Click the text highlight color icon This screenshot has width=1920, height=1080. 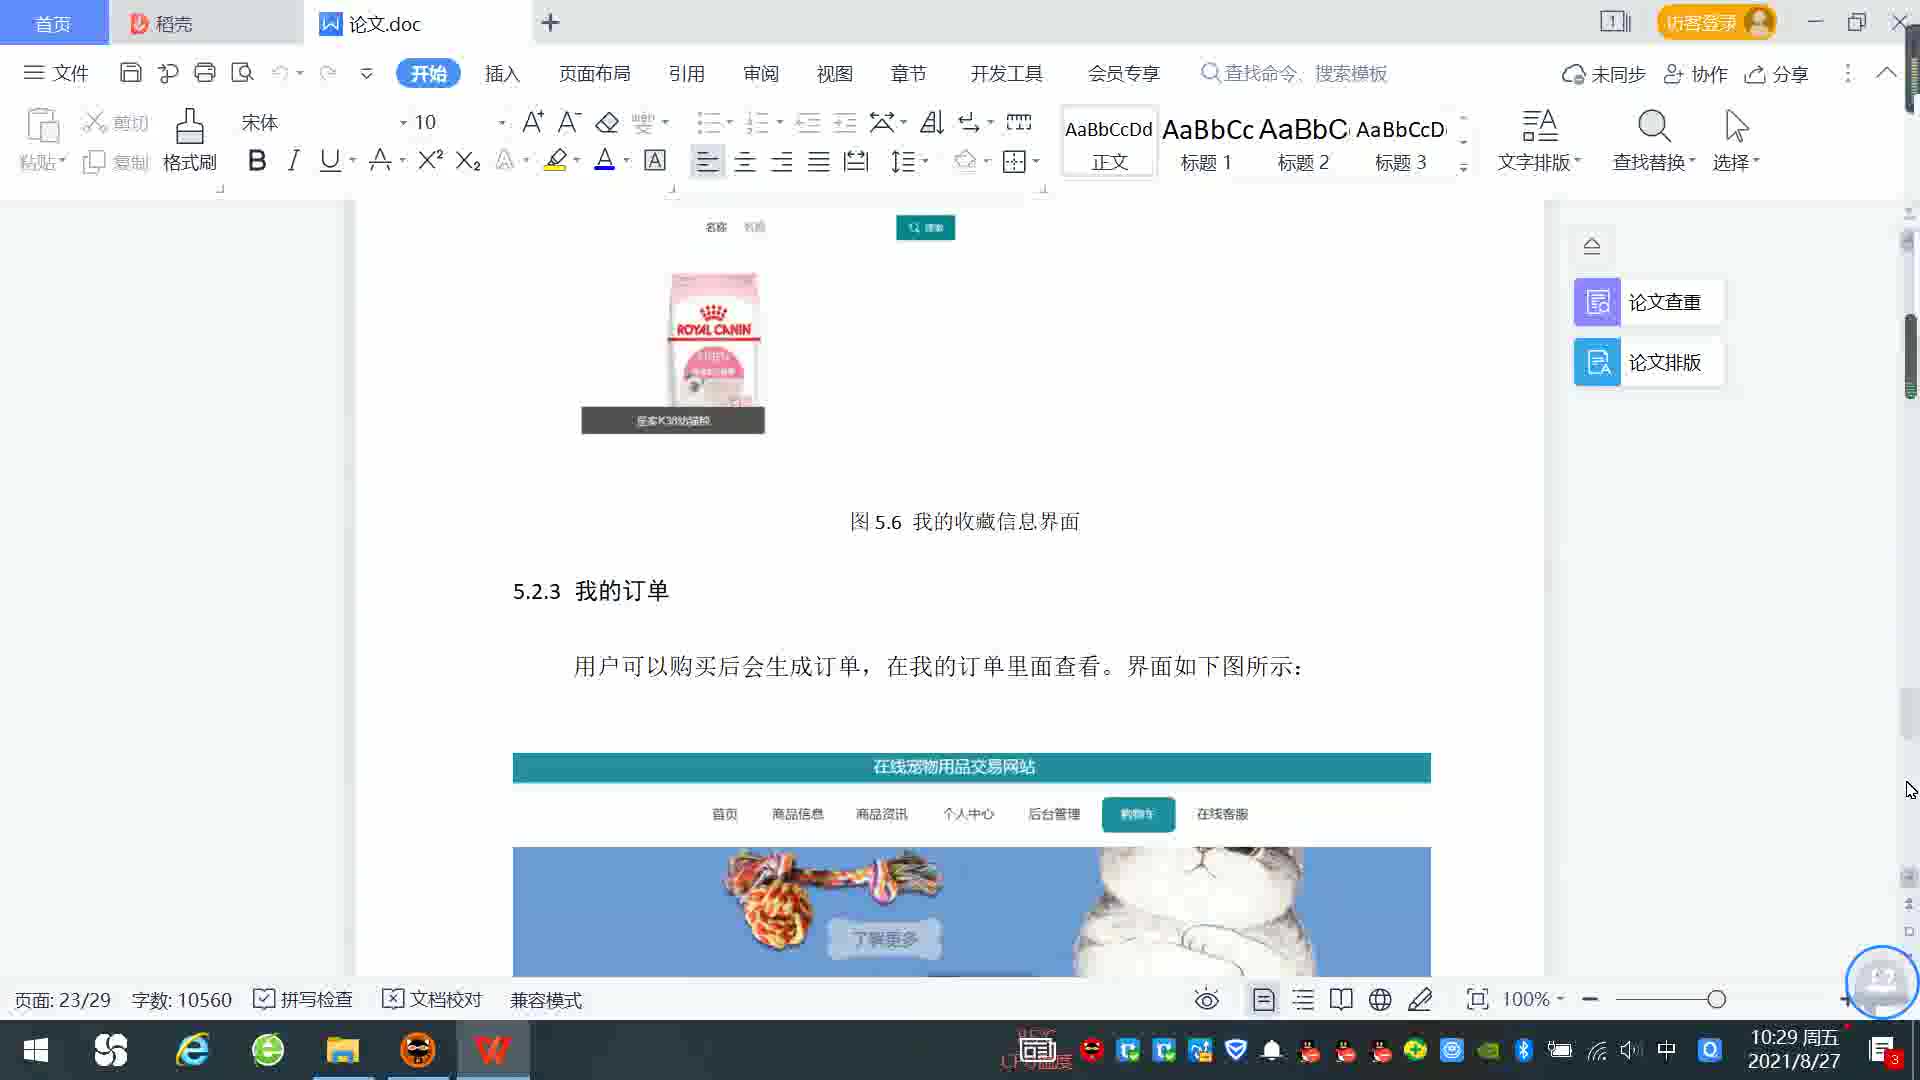pyautogui.click(x=555, y=161)
